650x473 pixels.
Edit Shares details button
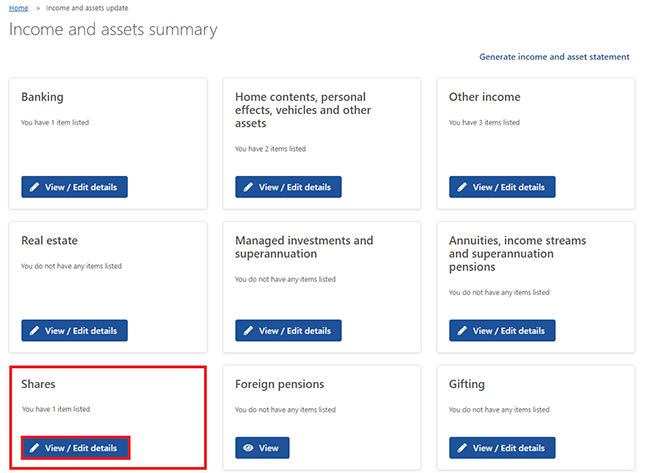click(74, 448)
